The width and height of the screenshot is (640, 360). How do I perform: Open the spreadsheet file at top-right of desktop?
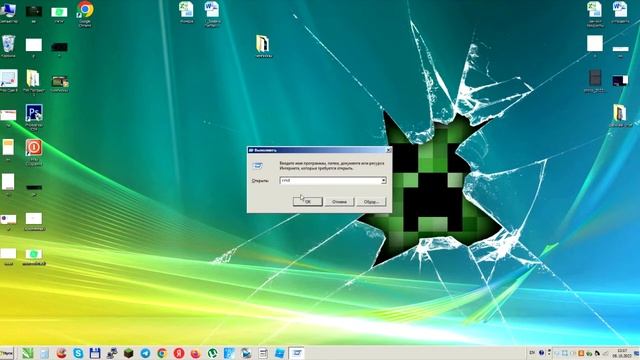[x=595, y=13]
